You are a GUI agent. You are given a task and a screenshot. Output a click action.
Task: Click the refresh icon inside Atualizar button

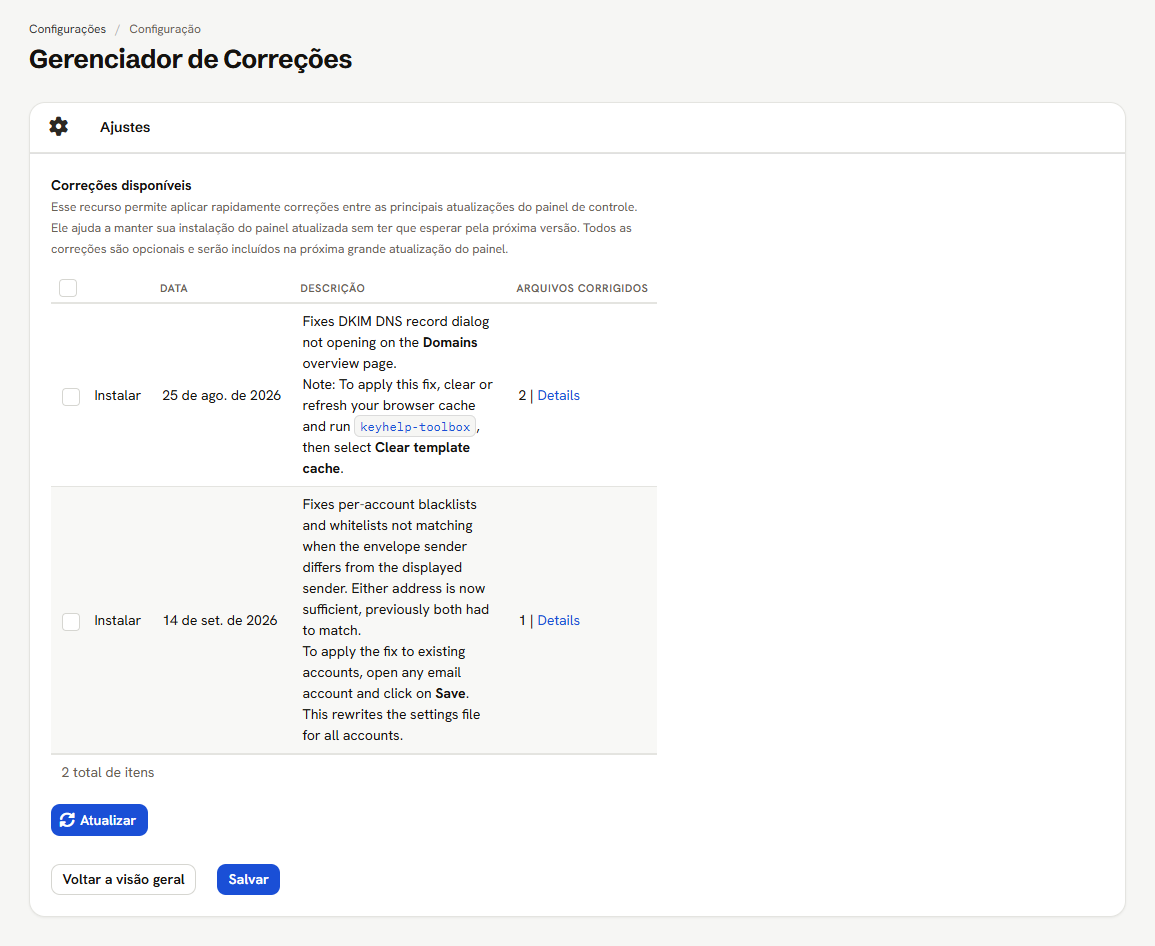pyautogui.click(x=67, y=820)
